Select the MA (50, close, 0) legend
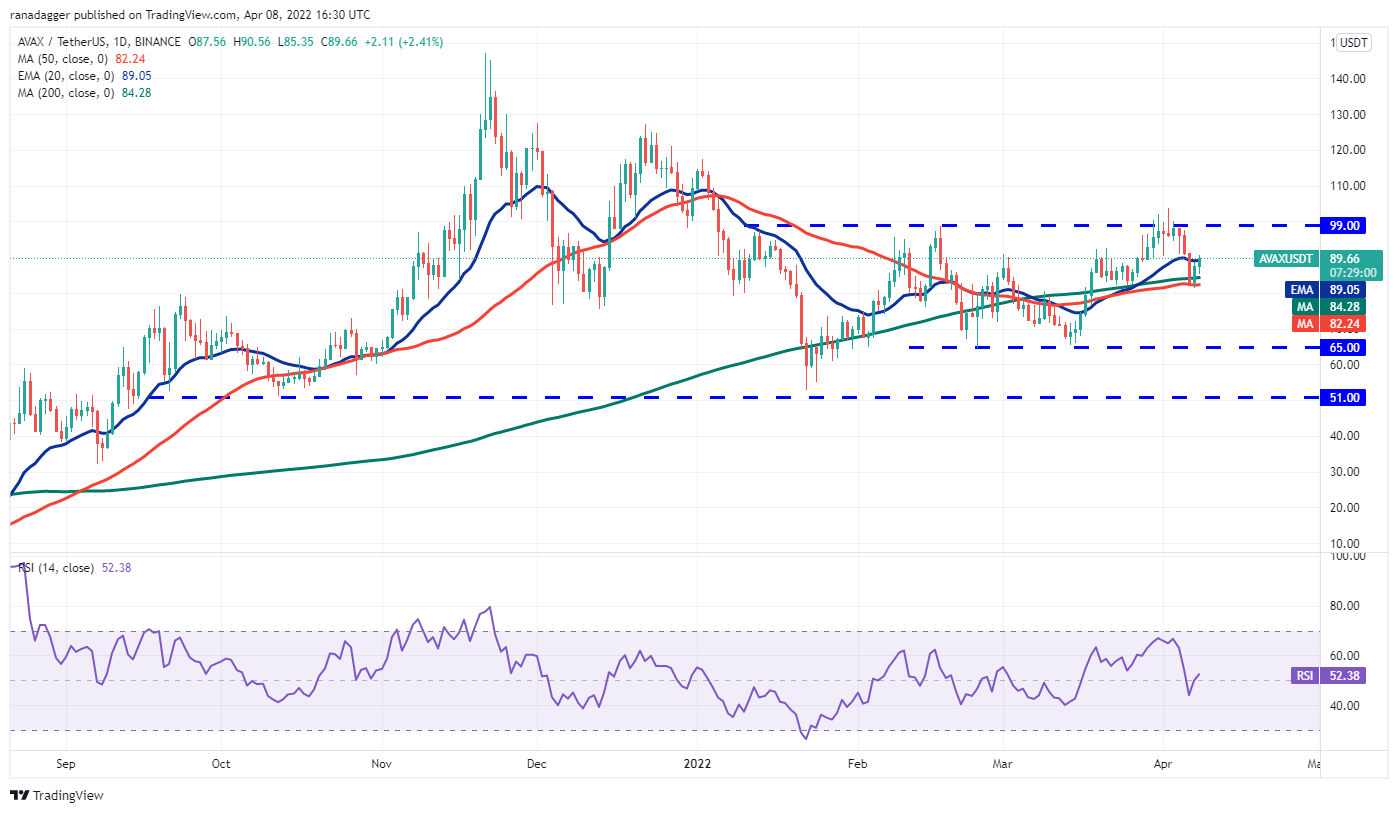This screenshot has width=1398, height=813. point(65,59)
